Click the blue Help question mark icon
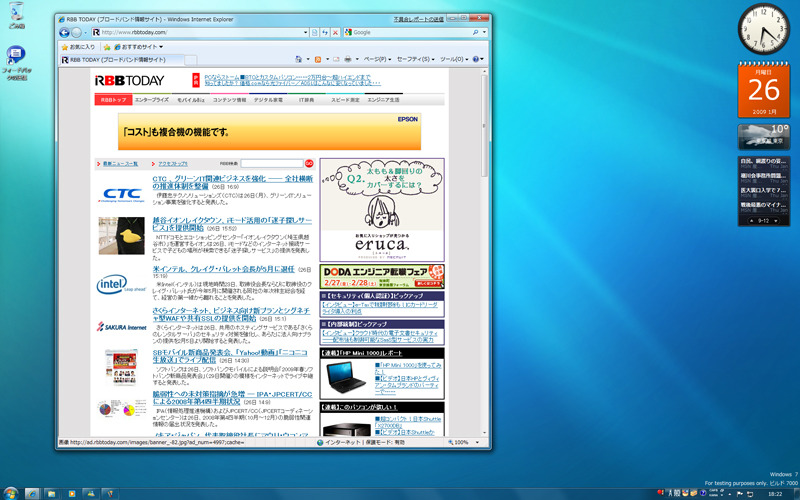Screen dimensions: 800x500 tap(476, 59)
